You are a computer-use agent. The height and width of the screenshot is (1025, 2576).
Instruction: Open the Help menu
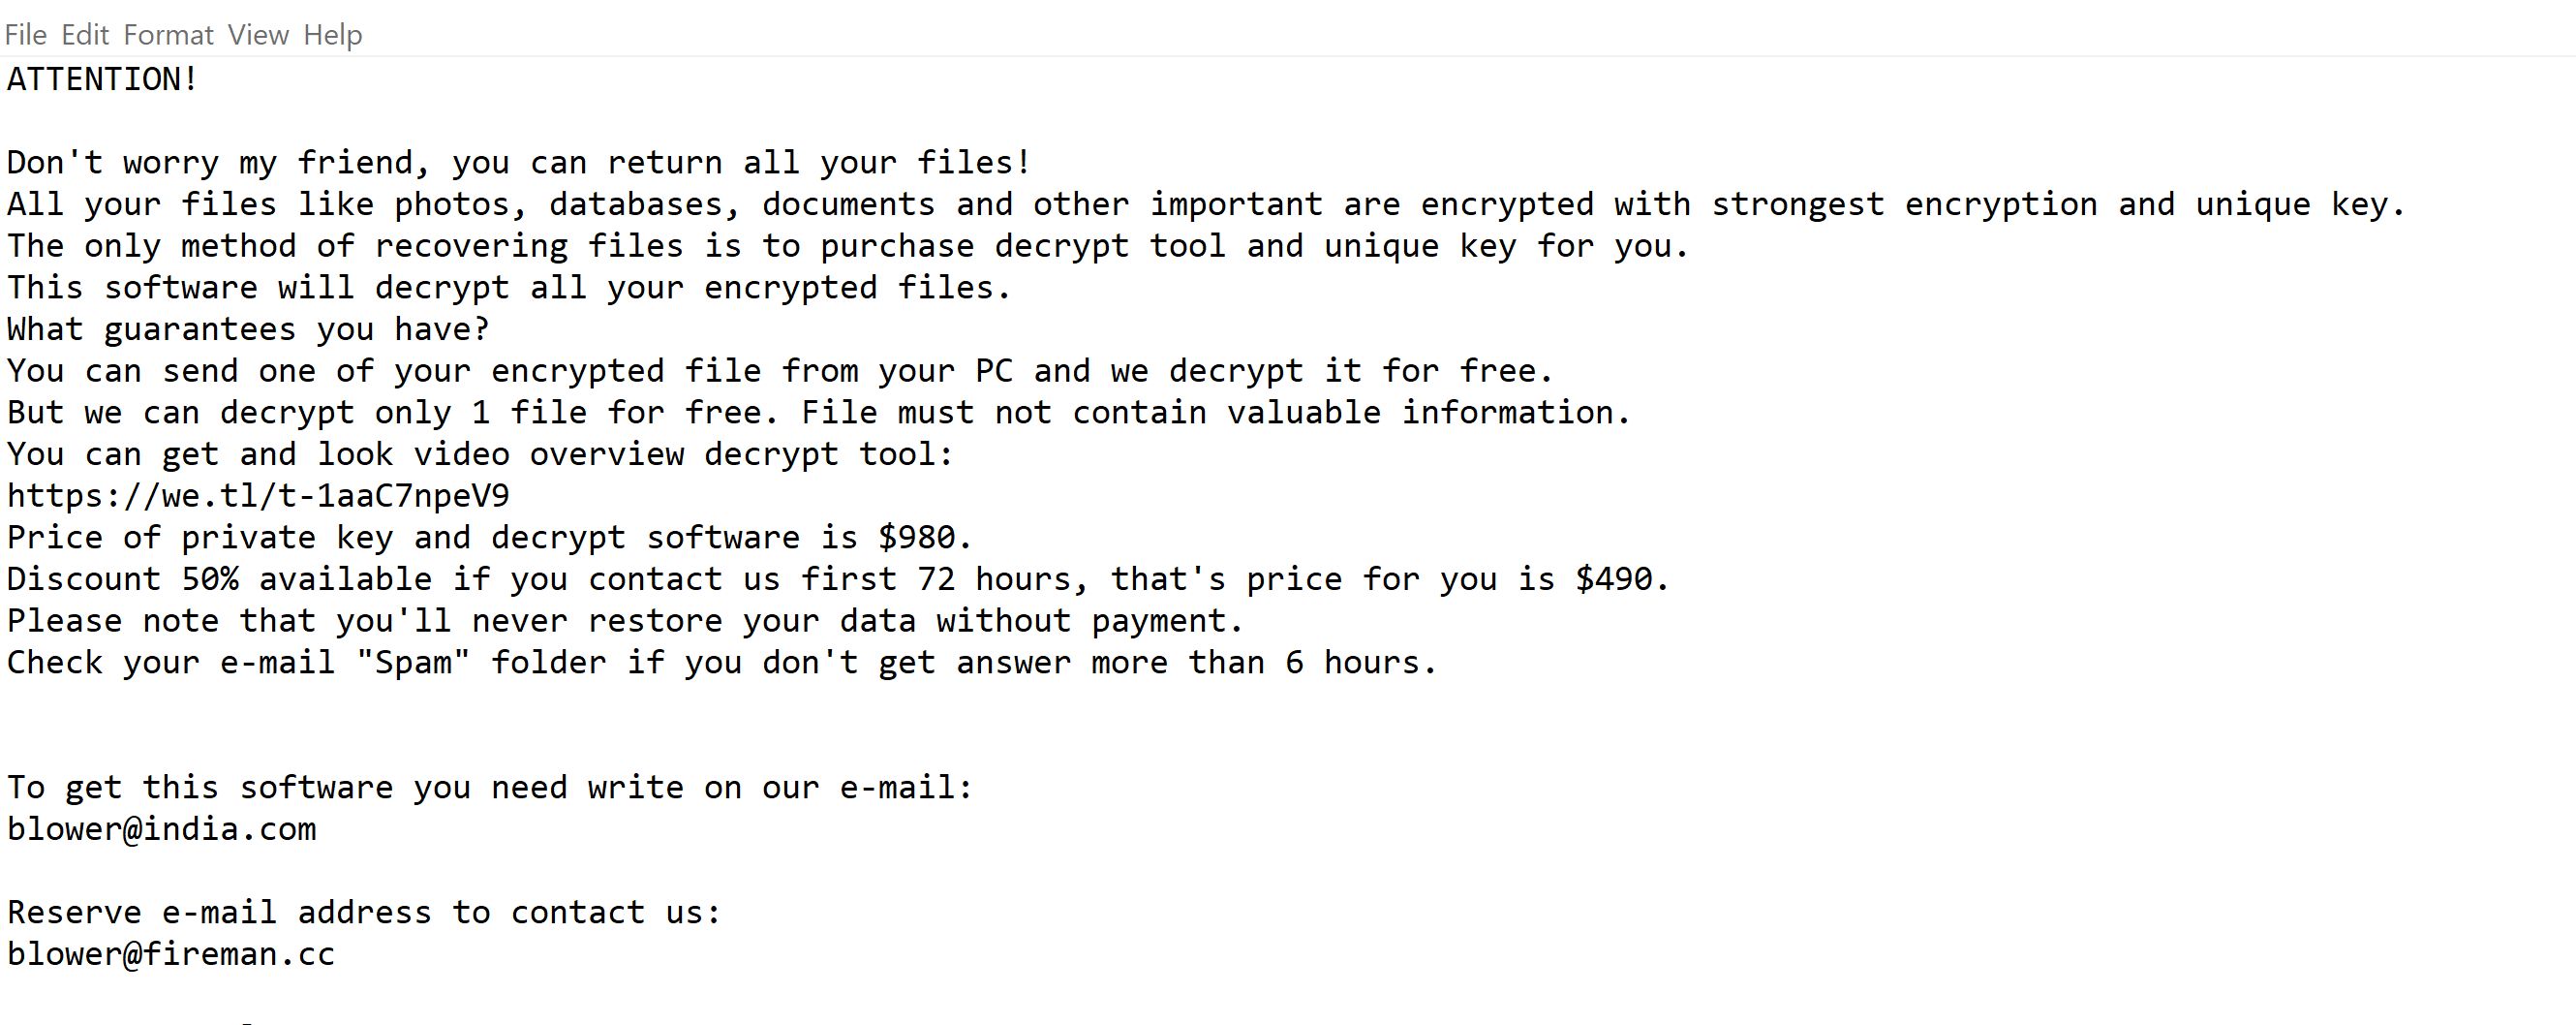pos(332,35)
